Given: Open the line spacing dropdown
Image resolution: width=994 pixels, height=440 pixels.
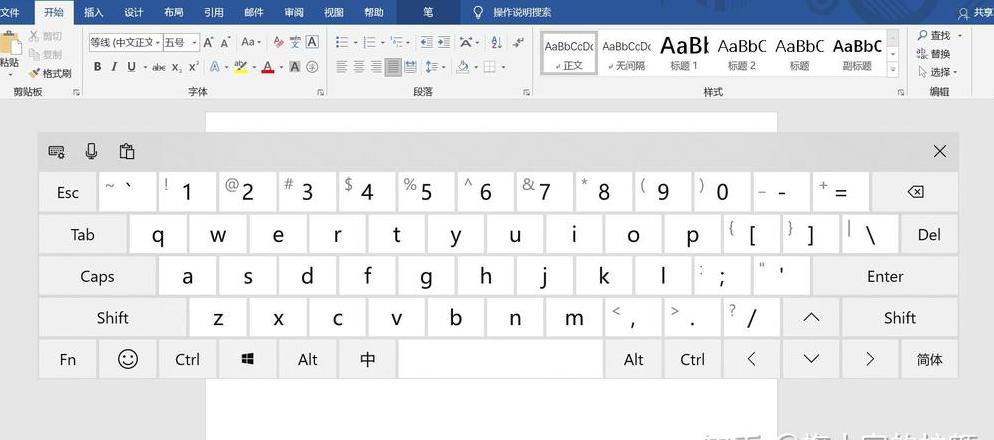Looking at the screenshot, I should tap(434, 67).
